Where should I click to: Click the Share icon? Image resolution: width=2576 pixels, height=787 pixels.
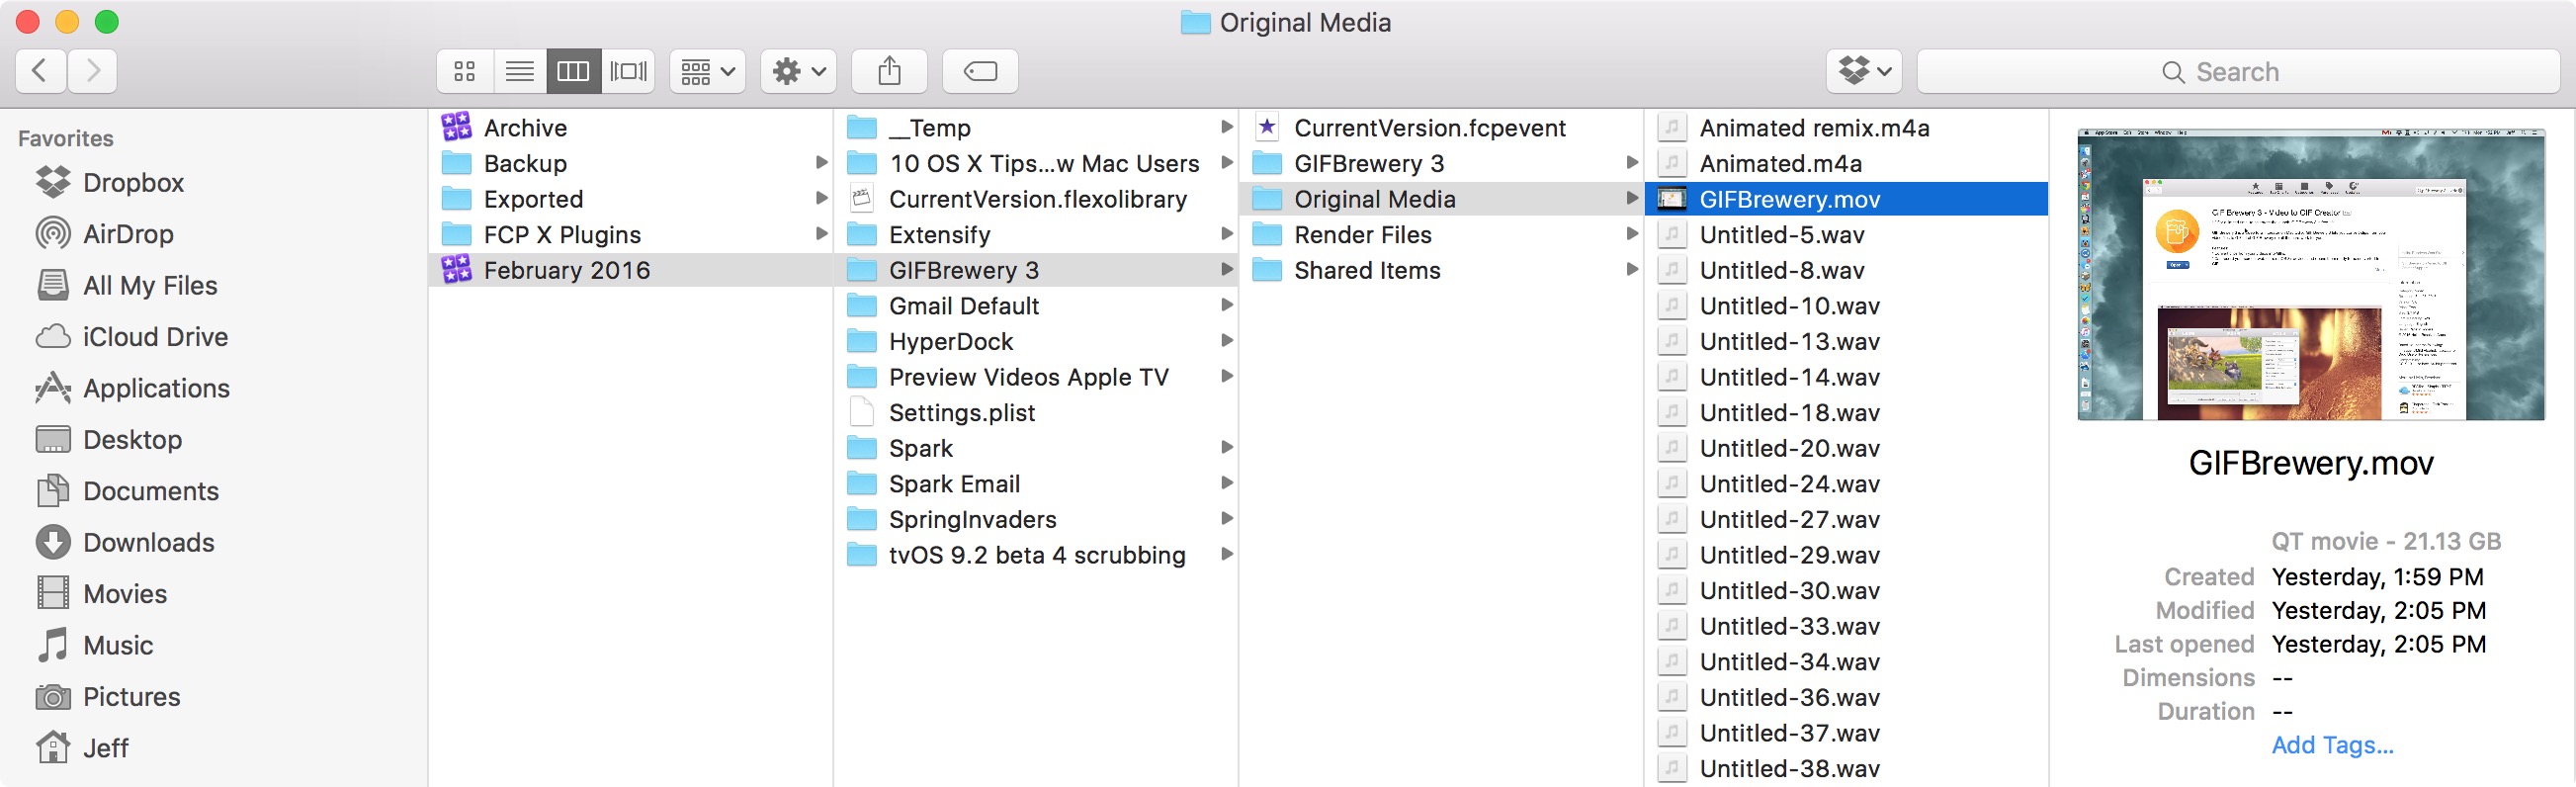(x=889, y=71)
